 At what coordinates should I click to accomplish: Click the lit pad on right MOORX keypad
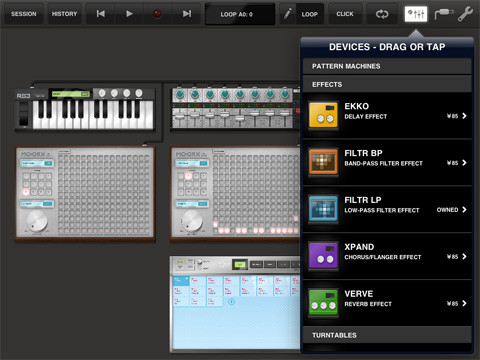188,176
